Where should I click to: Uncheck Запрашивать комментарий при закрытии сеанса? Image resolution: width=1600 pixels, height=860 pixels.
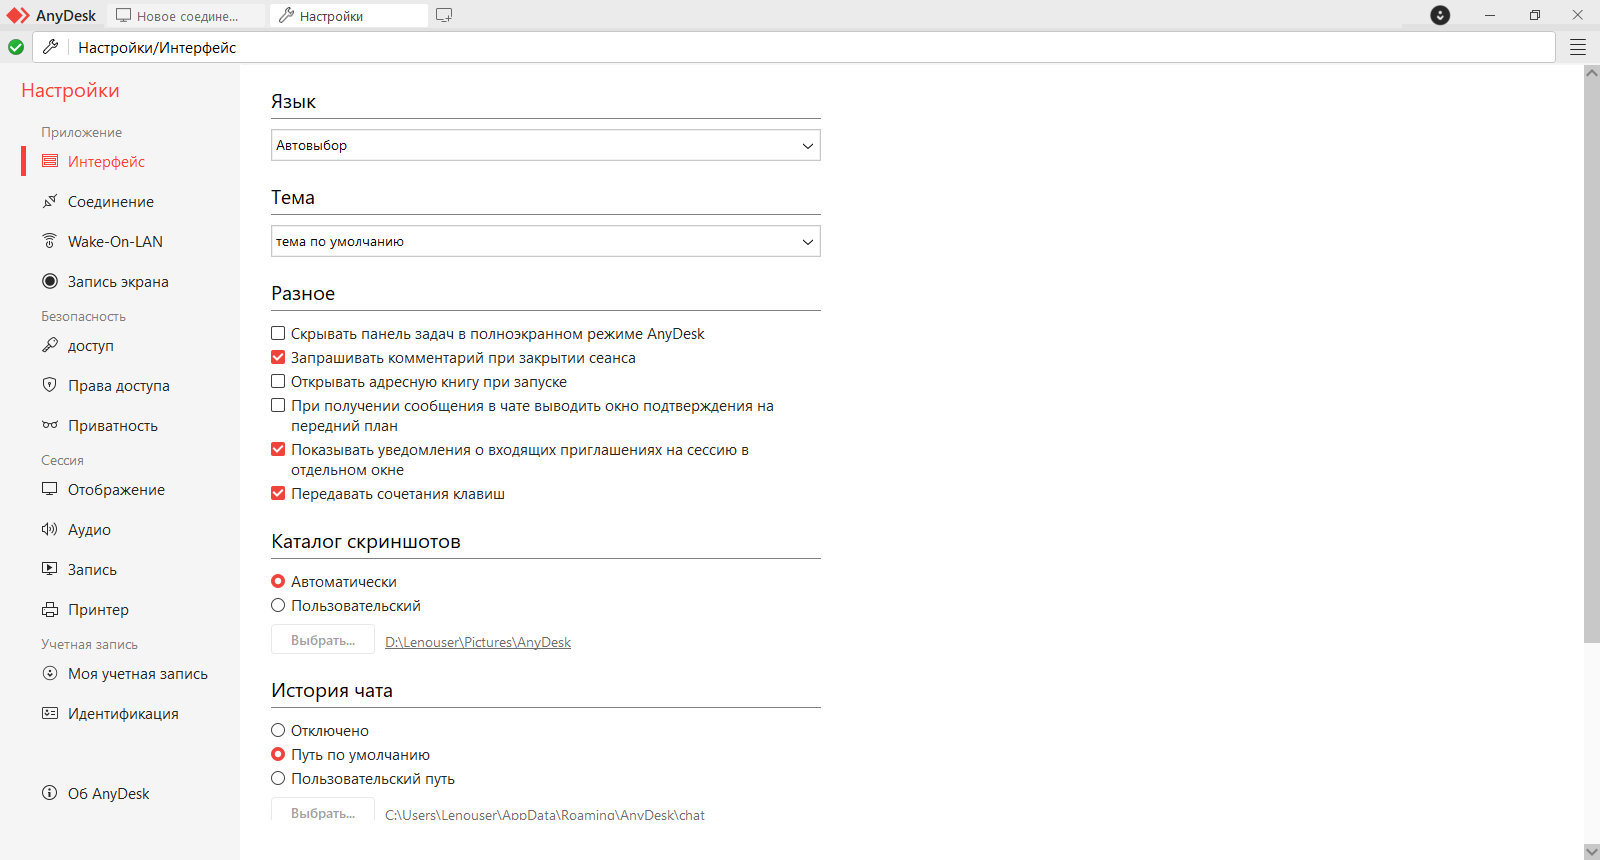(x=278, y=357)
